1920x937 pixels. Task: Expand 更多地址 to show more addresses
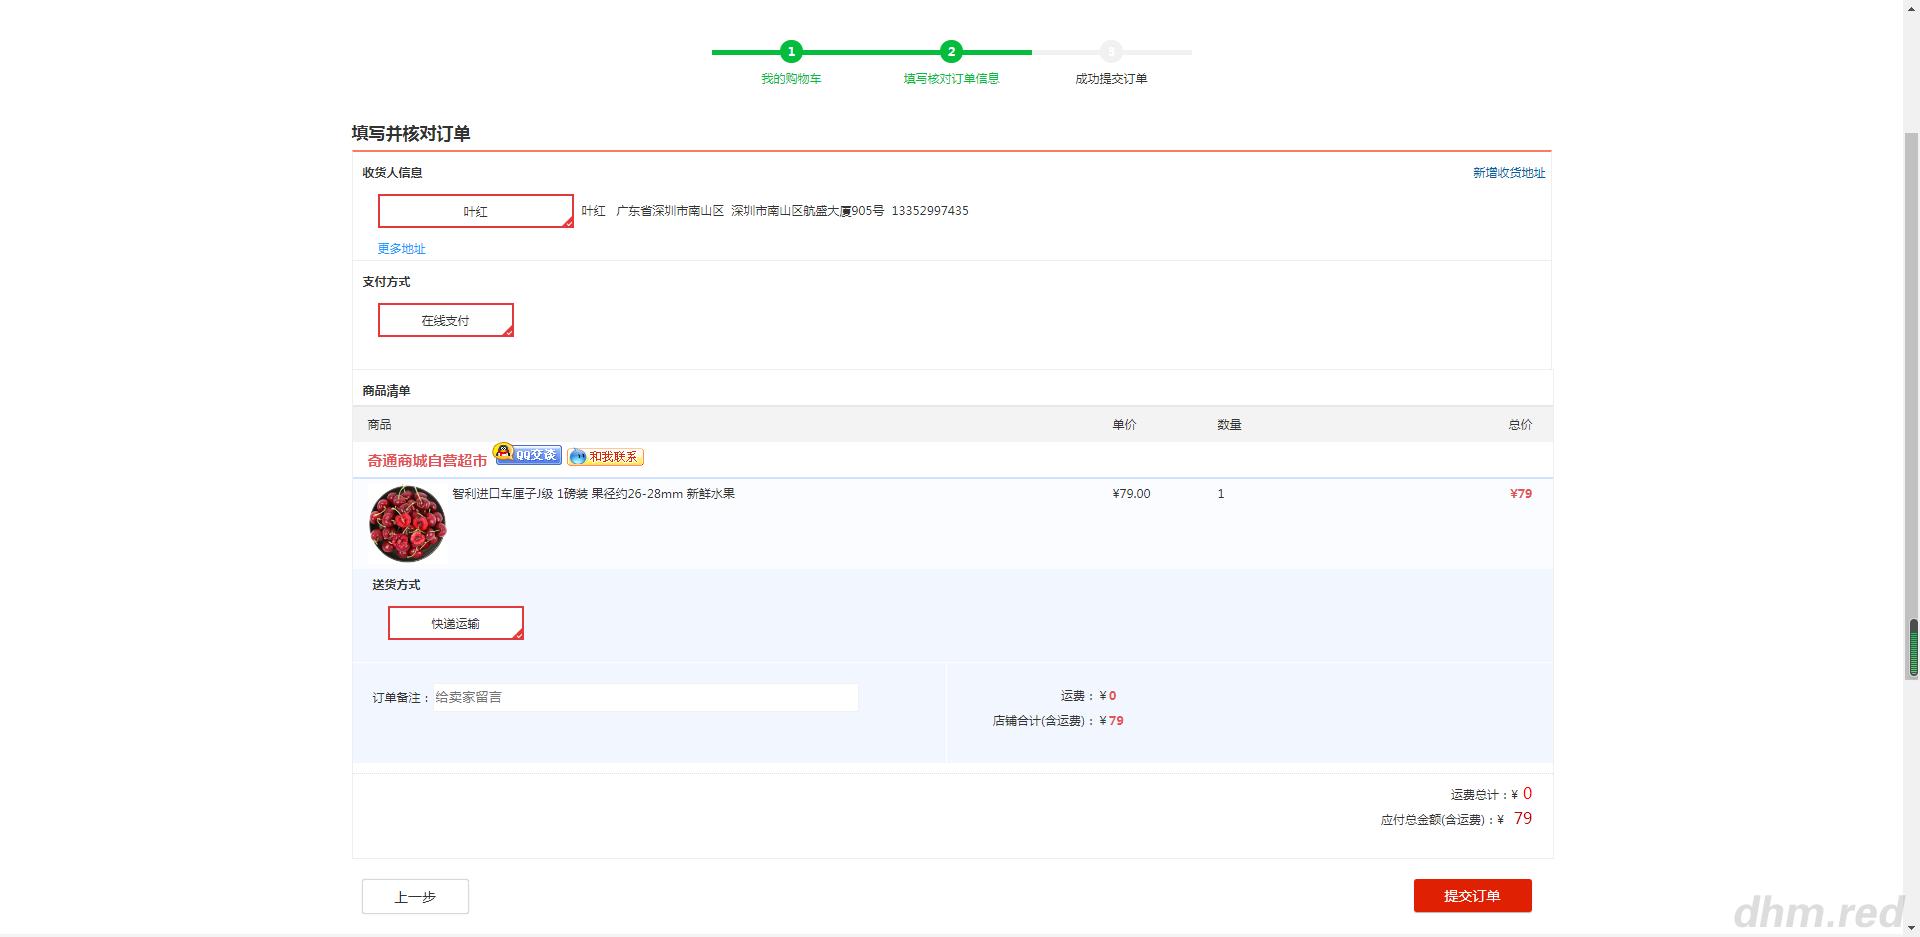point(401,249)
